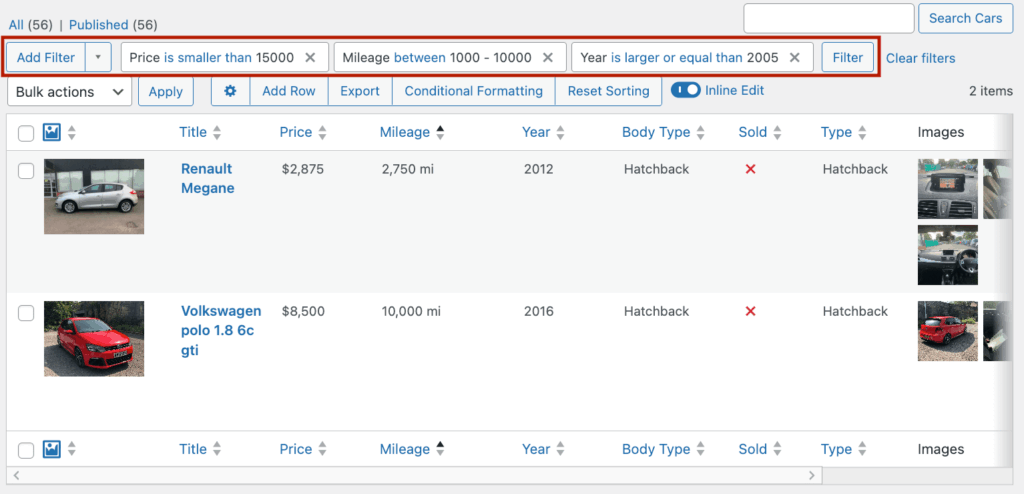Tick the select-all checkbox in header

coord(26,133)
